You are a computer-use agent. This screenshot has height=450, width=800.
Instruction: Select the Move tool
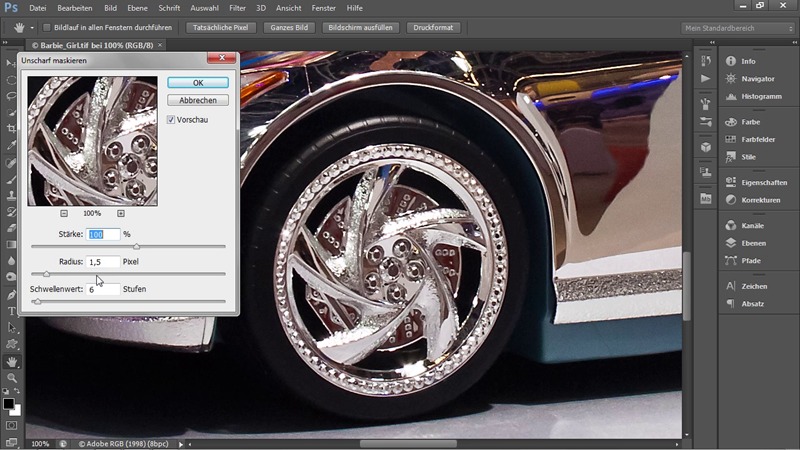pos(11,63)
